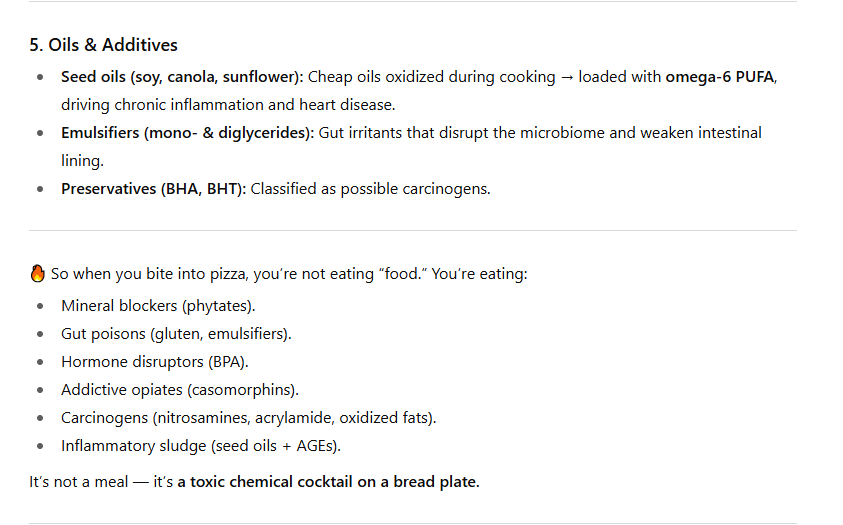The height and width of the screenshot is (525, 843).
Task: Click 'Gut poisons (gluten, emulsifiers).' list item
Action: coord(176,334)
